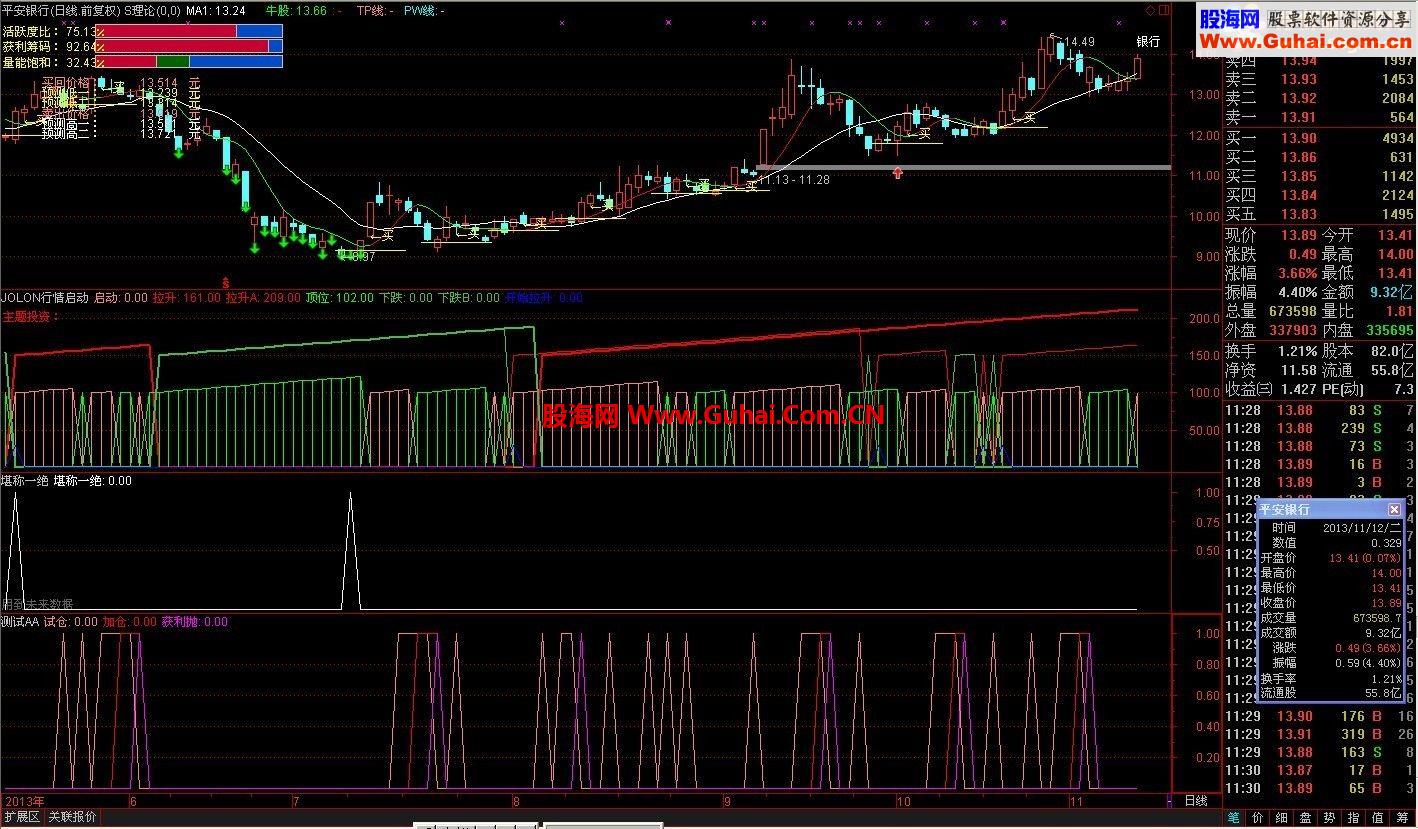This screenshot has width=1418, height=829.
Task: Click the diamond icon atop the chart
Action: pos(1150,10)
